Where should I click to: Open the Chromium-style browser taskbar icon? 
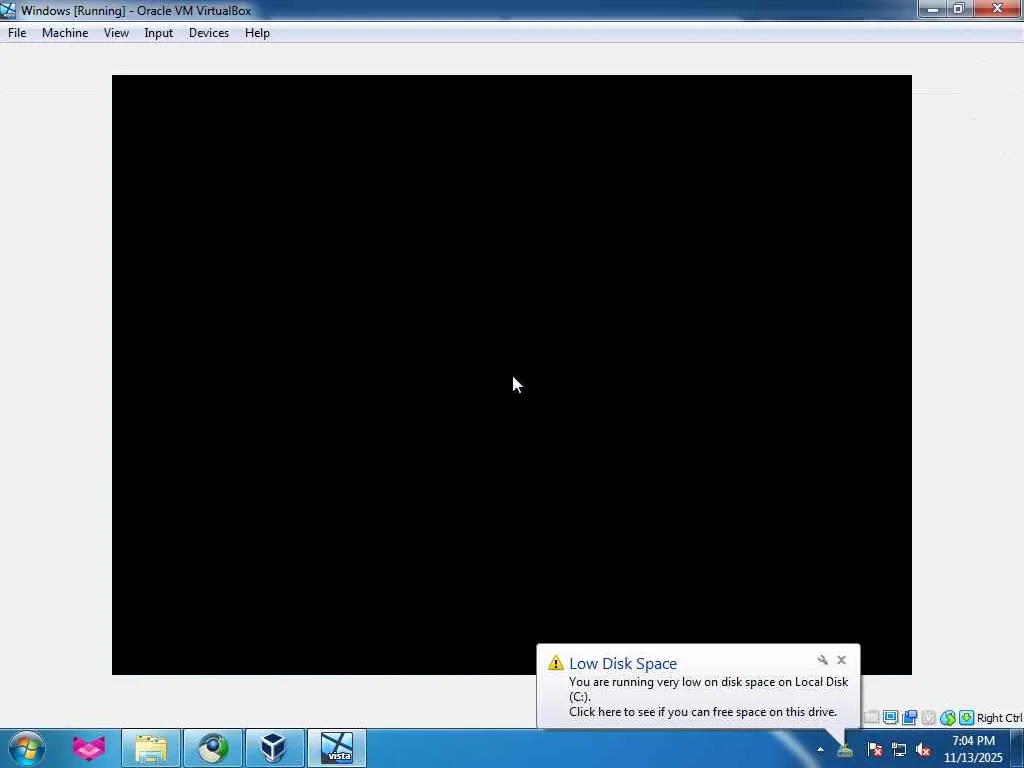coord(213,748)
